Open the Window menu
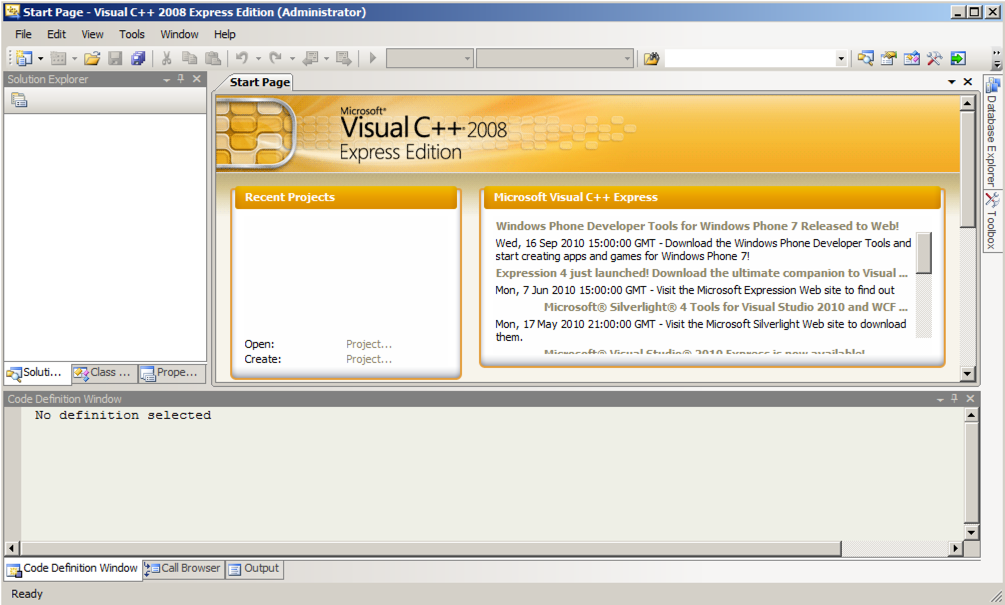Screen dimensions: 1005x605 click(179, 34)
